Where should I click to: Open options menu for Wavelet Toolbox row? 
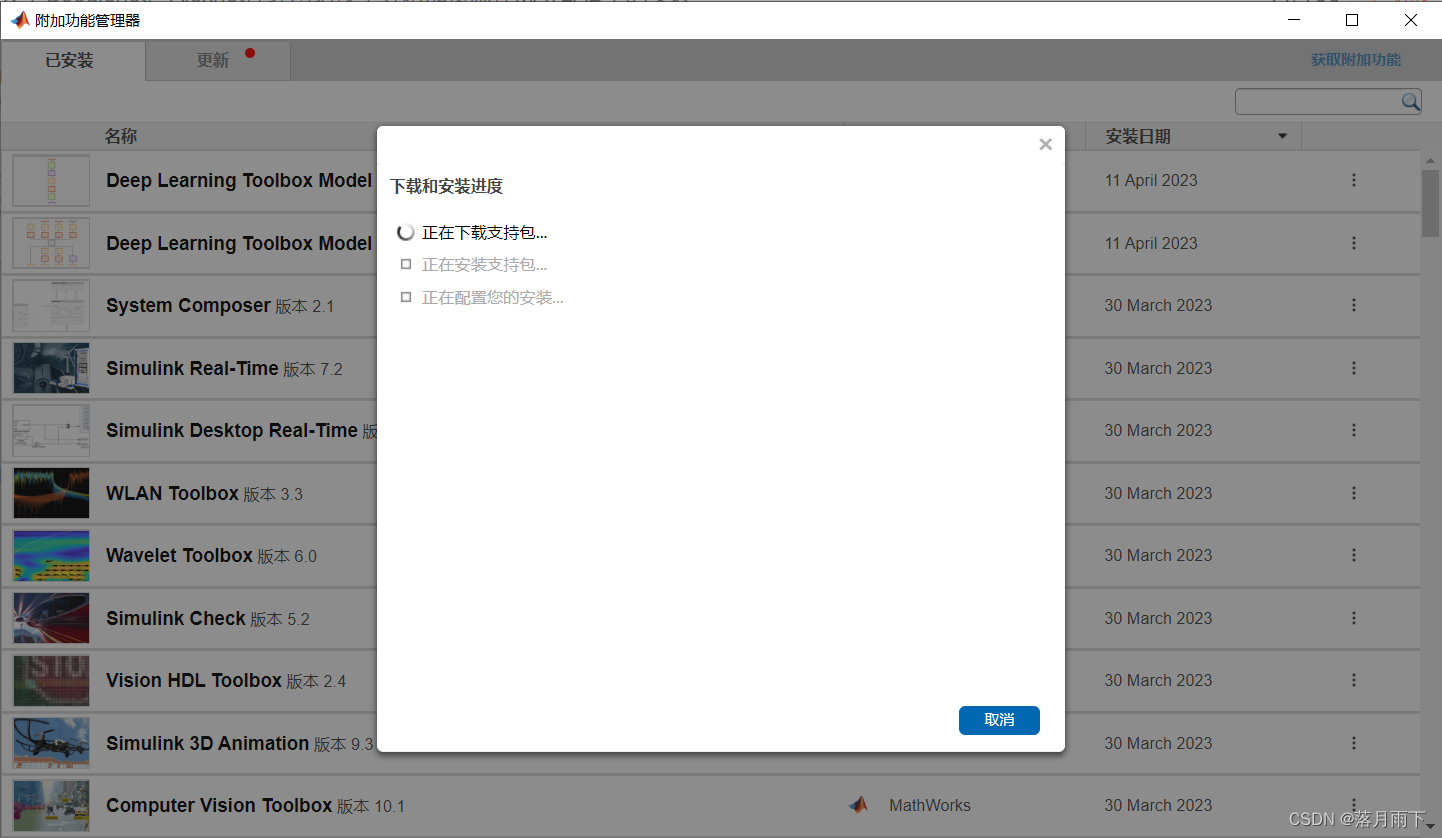coord(1354,555)
